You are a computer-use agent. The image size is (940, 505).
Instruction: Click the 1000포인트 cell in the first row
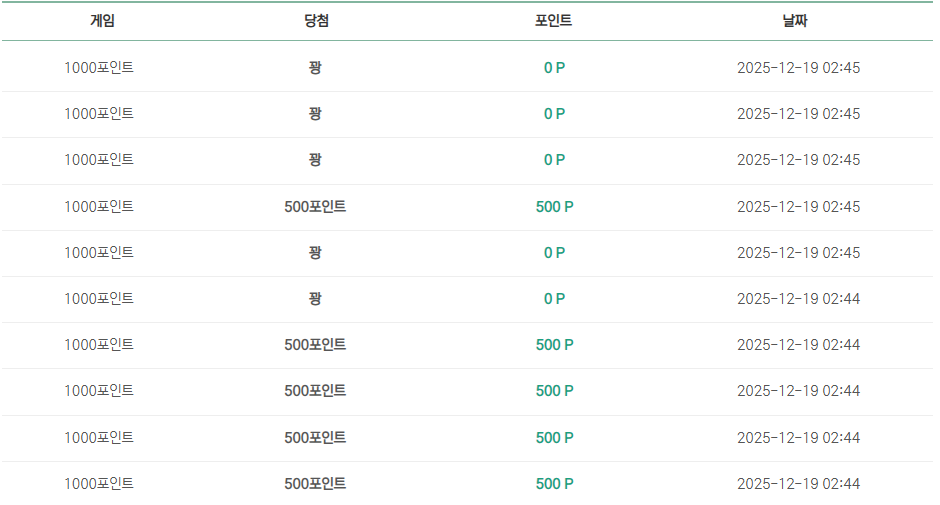pyautogui.click(x=99, y=68)
